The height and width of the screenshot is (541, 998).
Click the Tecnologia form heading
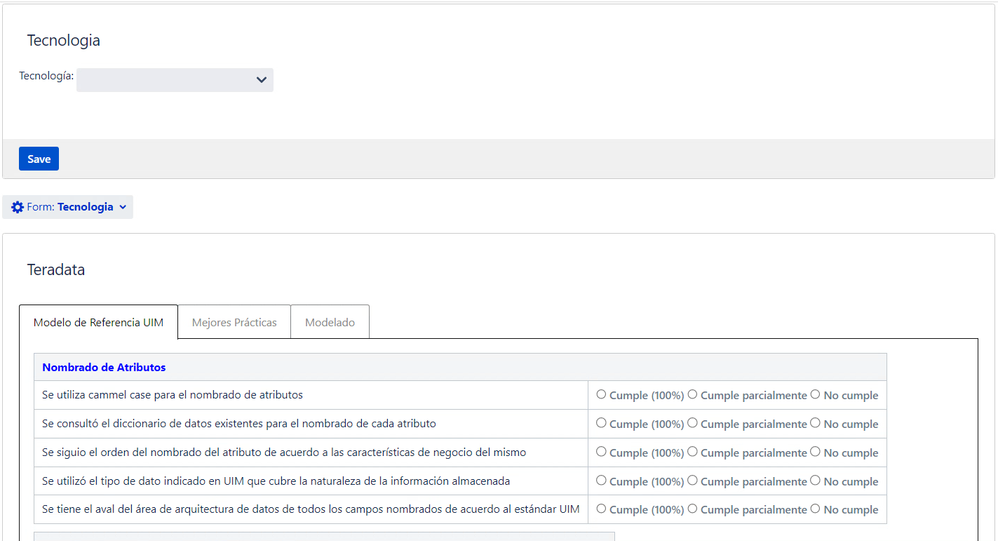click(x=63, y=40)
